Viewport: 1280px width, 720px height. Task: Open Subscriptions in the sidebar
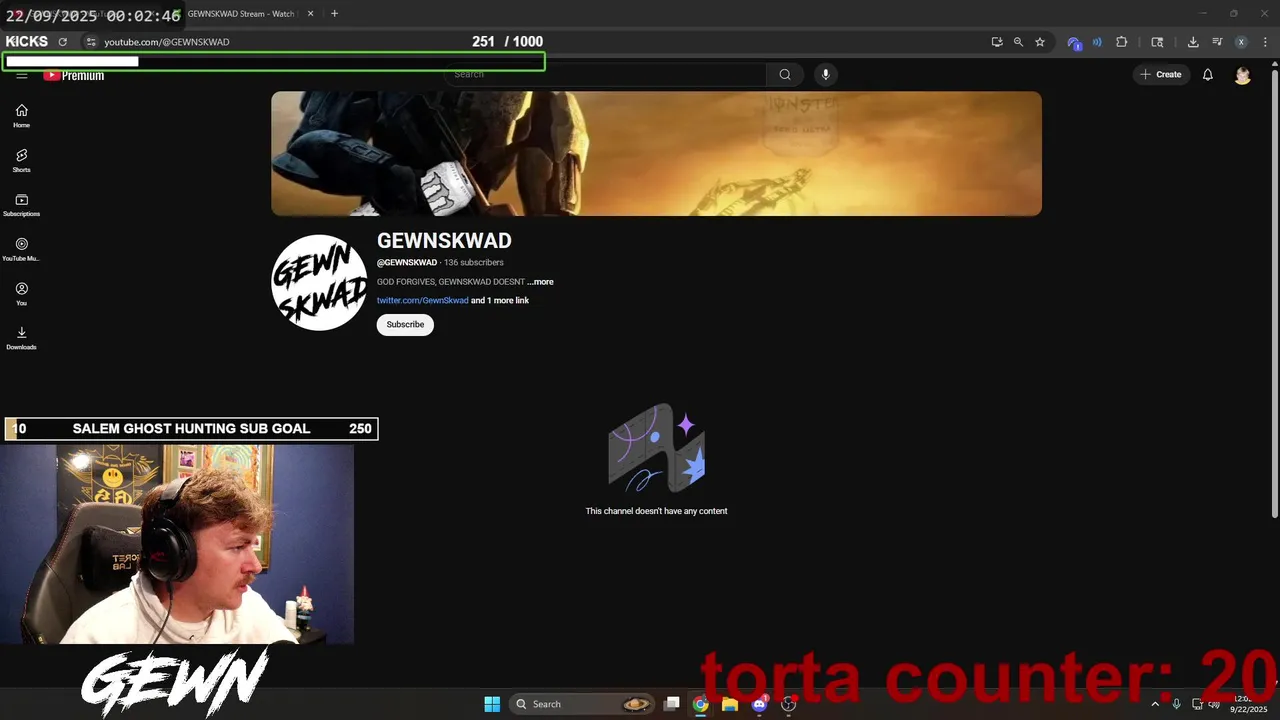pyautogui.click(x=21, y=205)
